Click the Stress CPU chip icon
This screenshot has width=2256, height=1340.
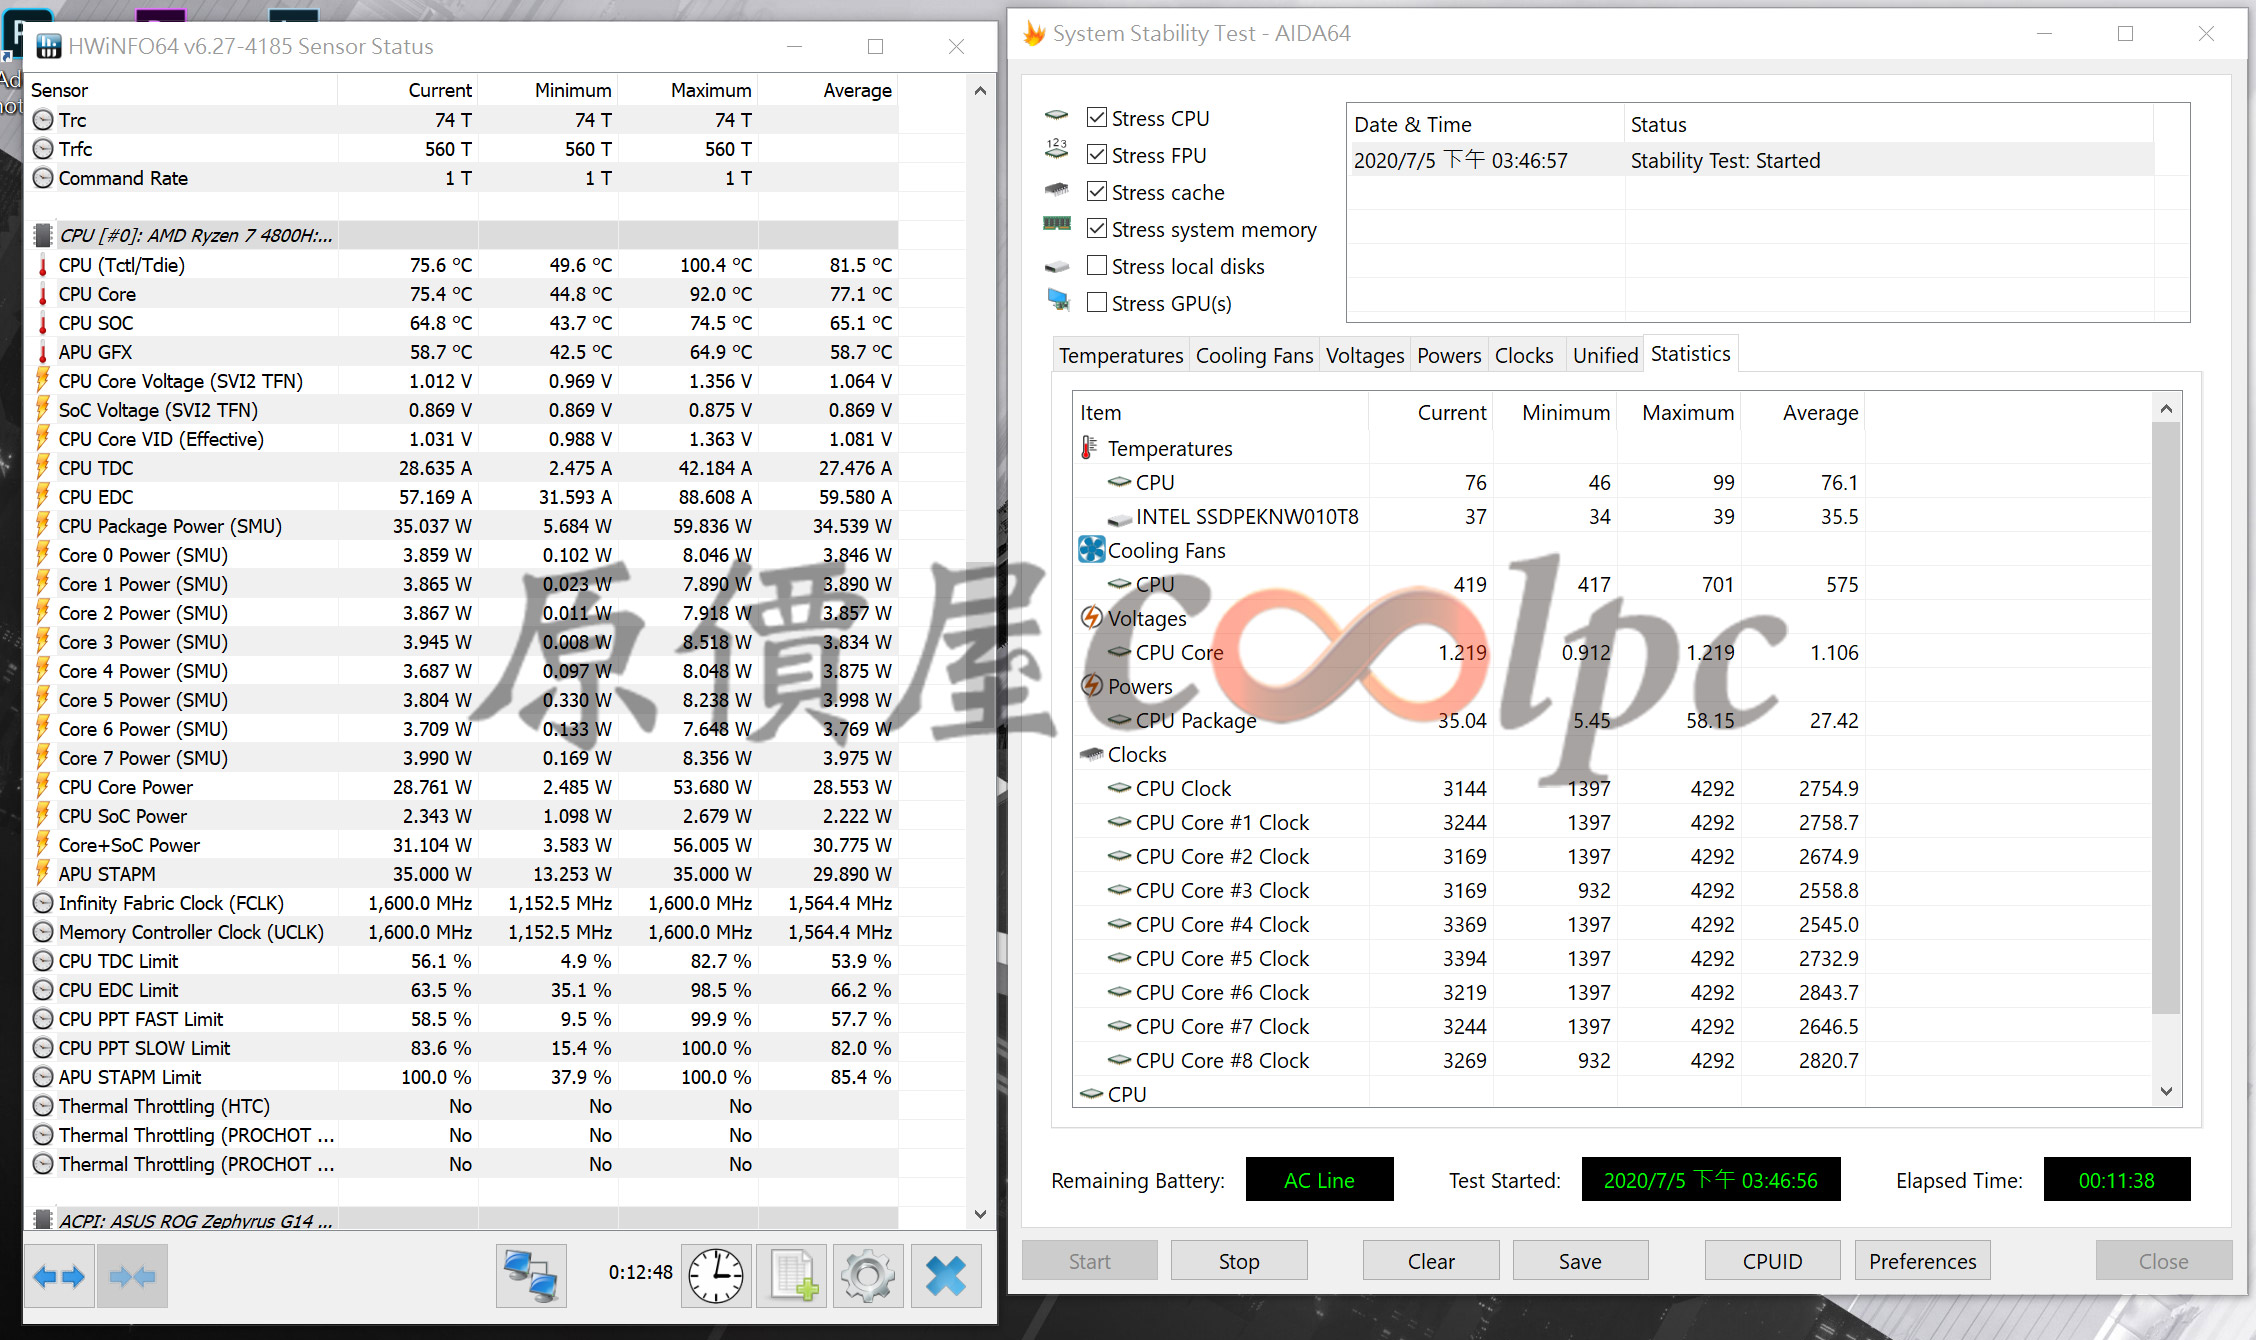coord(1057,115)
